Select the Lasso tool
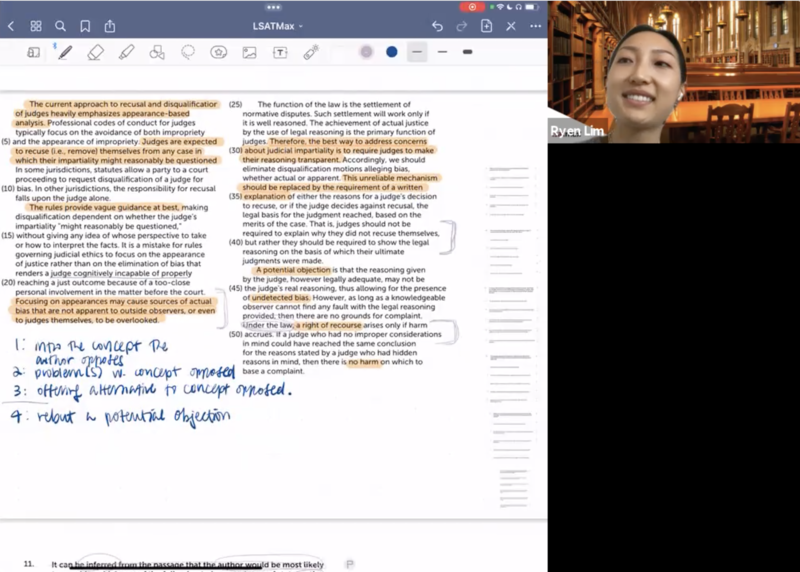The width and height of the screenshot is (800, 572). 188,52
